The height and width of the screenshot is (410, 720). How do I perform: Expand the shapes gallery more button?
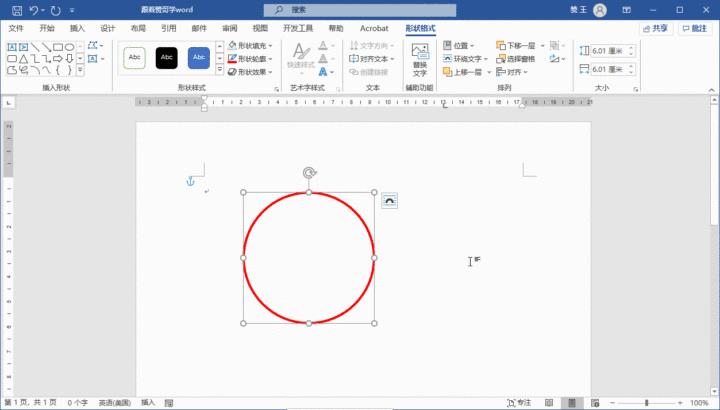coord(80,70)
